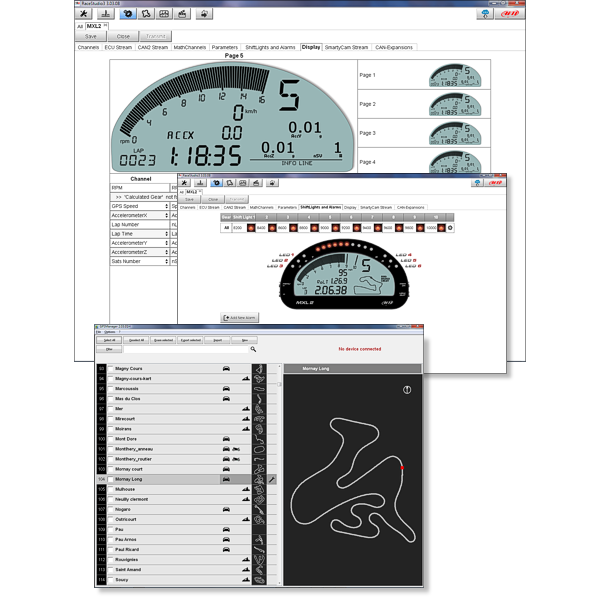This screenshot has height=600, width=600.
Task: Click the Pau track layout icon
Action: click(x=258, y=529)
